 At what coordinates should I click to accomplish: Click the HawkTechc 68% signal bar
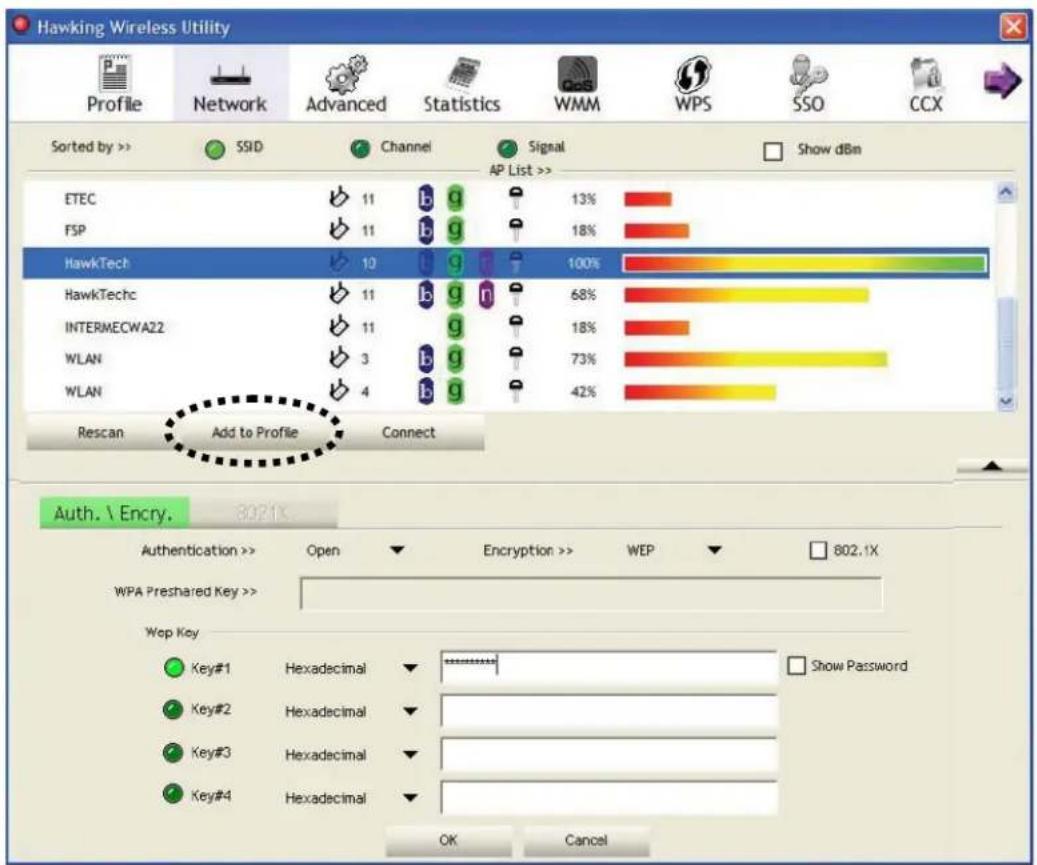tap(746, 295)
